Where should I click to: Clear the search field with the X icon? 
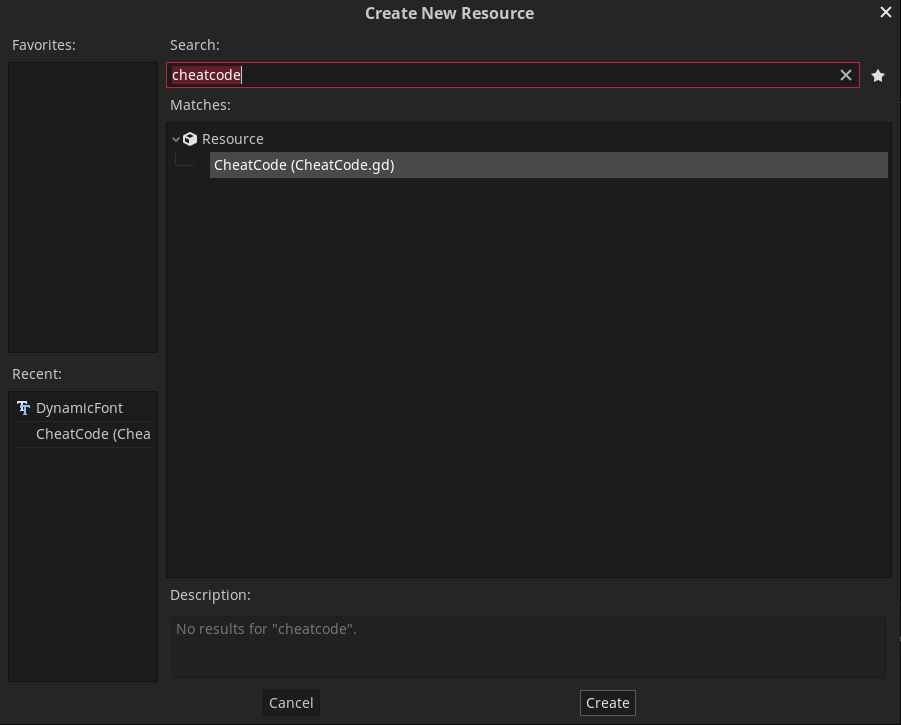point(845,75)
